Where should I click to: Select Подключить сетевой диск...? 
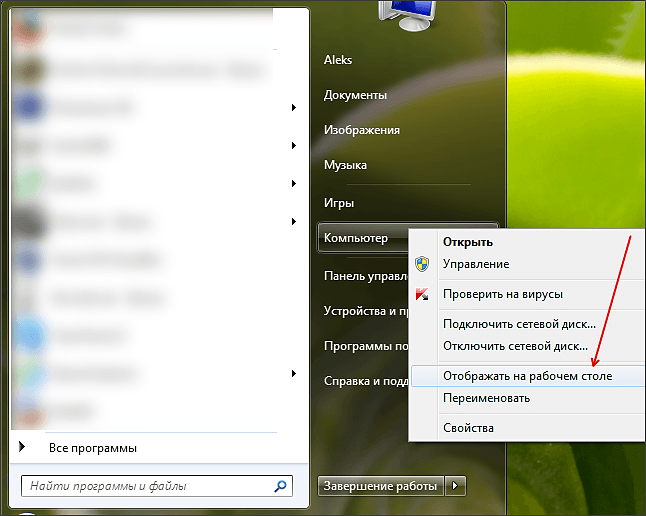click(x=519, y=324)
